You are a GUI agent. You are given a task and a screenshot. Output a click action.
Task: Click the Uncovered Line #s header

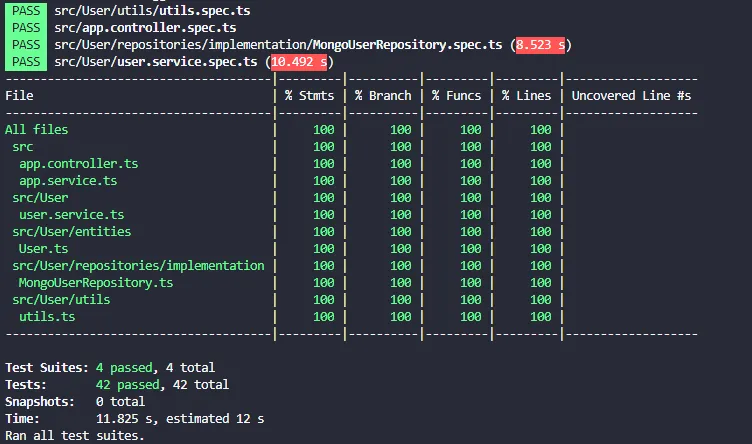631,95
